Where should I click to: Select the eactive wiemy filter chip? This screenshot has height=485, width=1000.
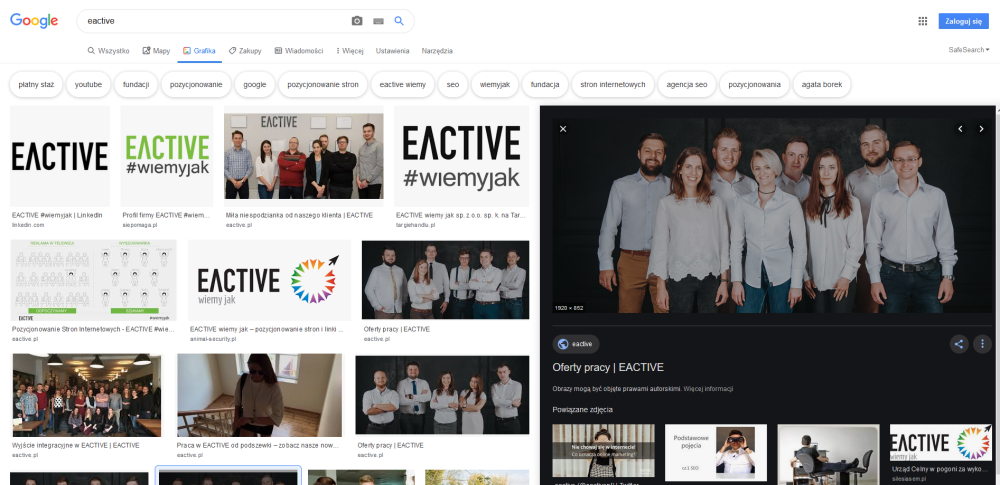(402, 84)
